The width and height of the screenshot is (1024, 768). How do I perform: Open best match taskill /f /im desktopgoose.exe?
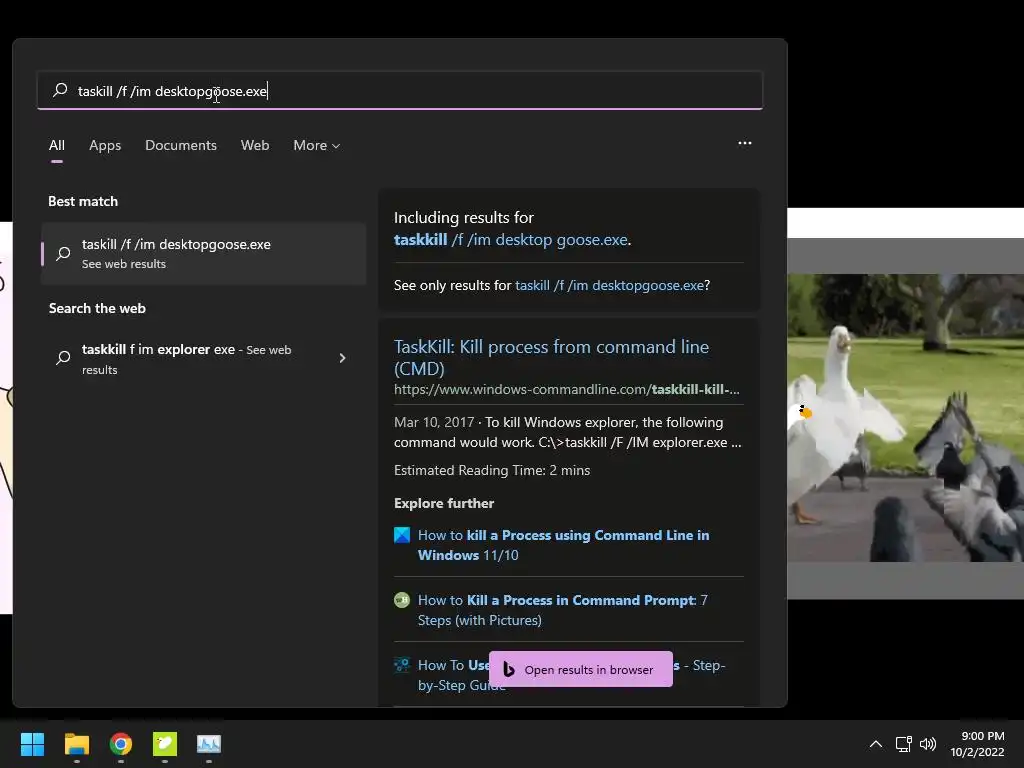tap(204, 253)
